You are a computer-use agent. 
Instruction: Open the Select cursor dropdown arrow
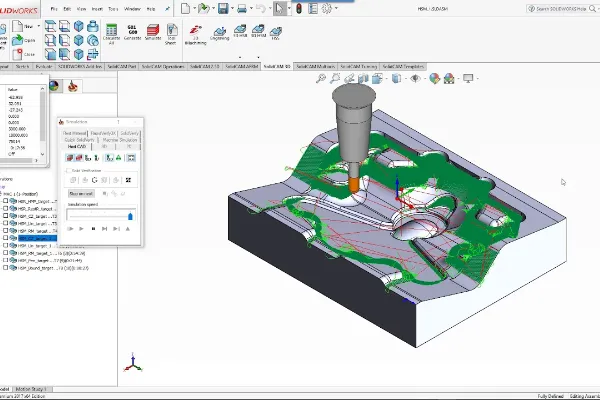click(289, 8)
